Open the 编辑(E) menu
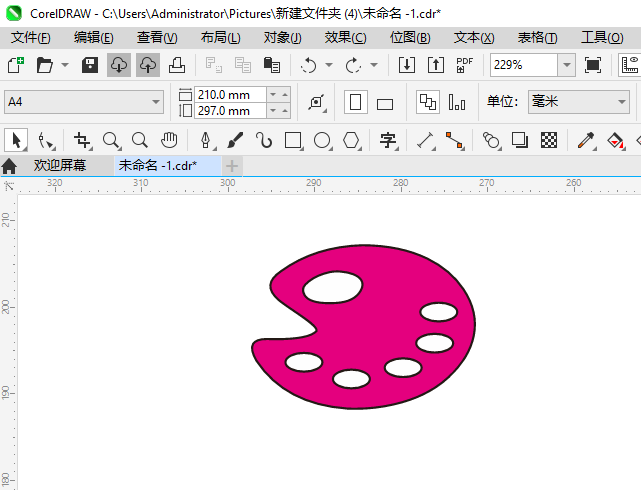Viewport: 641px width, 490px height. coord(94,38)
